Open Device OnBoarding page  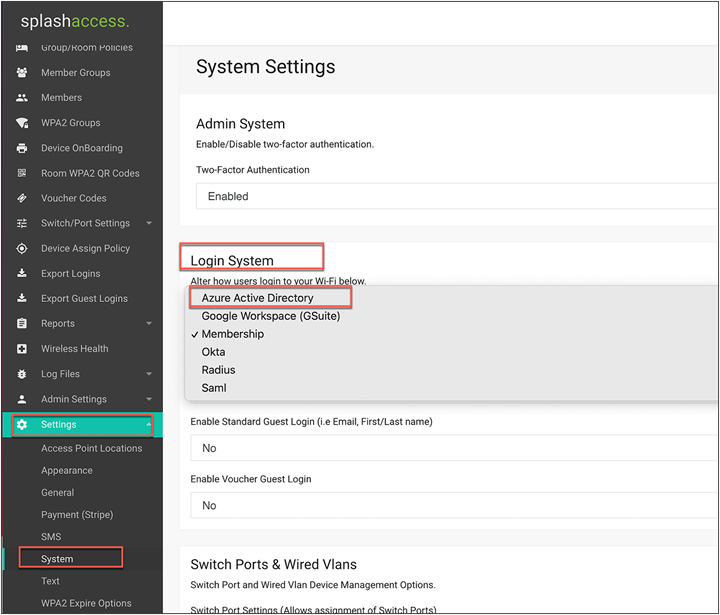point(82,148)
